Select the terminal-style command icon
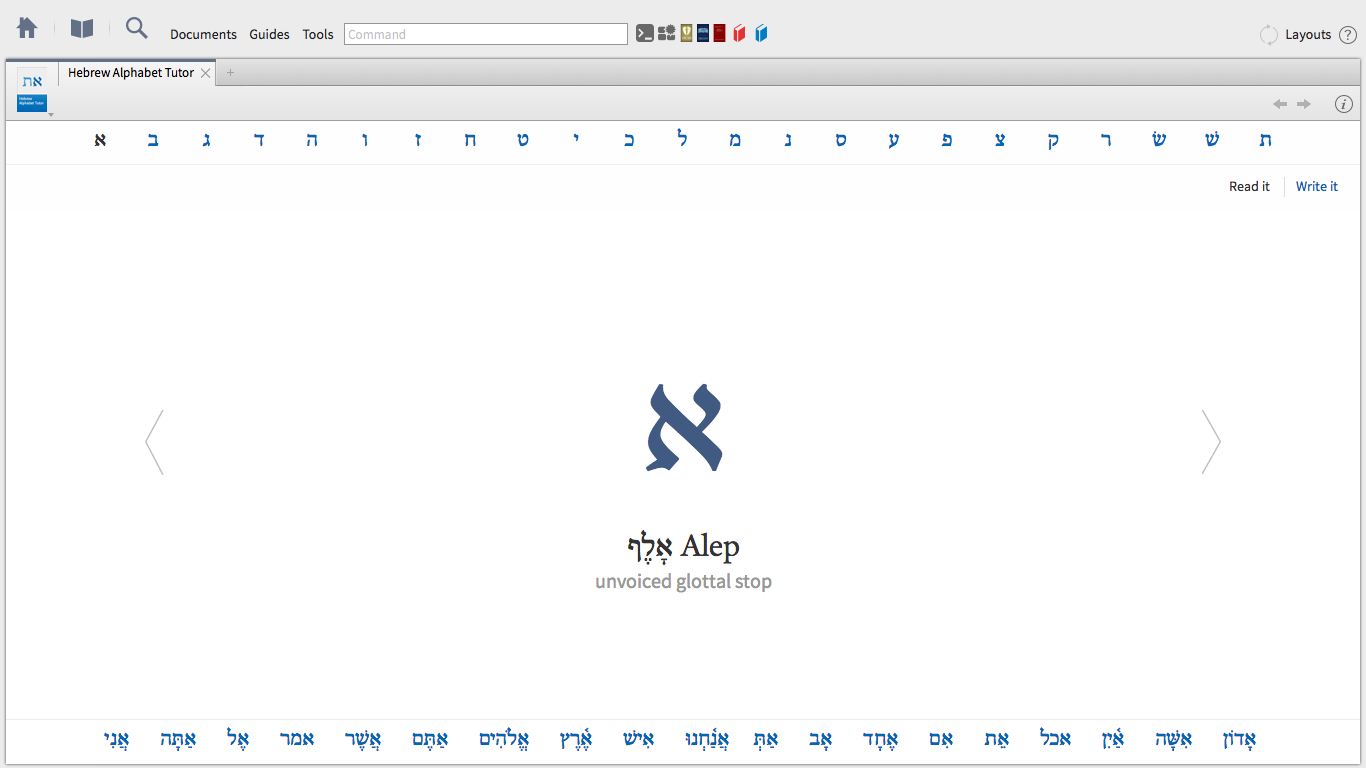Screen dimensions: 1366x768 (x=645, y=33)
